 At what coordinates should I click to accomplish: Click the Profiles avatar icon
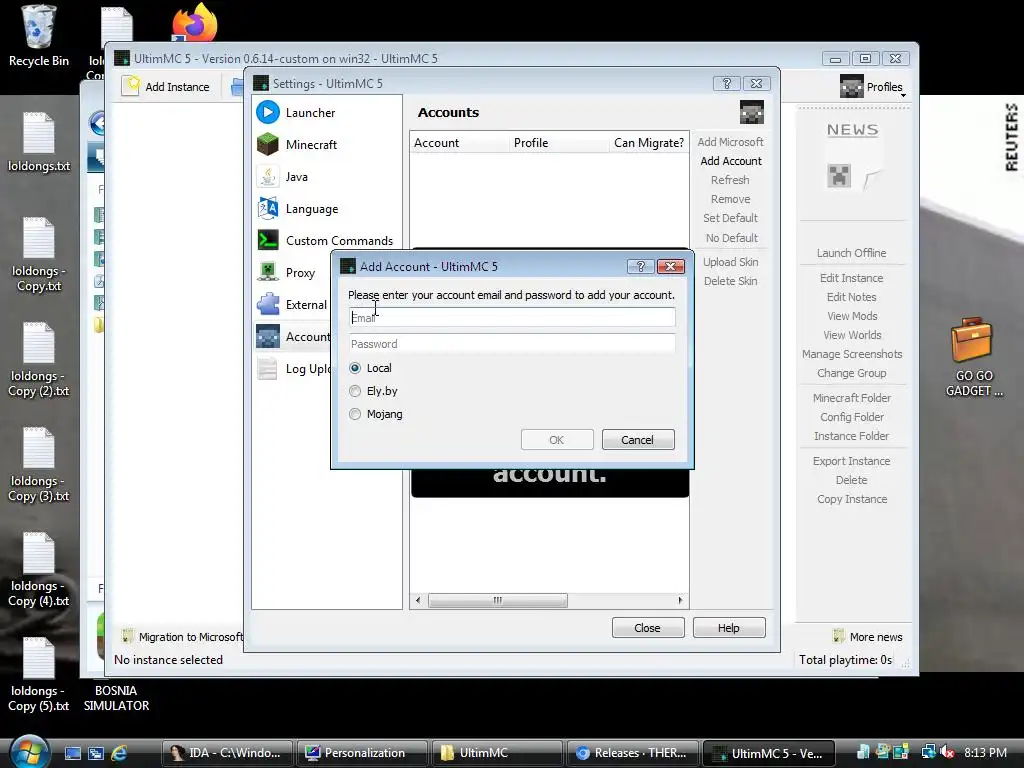point(852,86)
